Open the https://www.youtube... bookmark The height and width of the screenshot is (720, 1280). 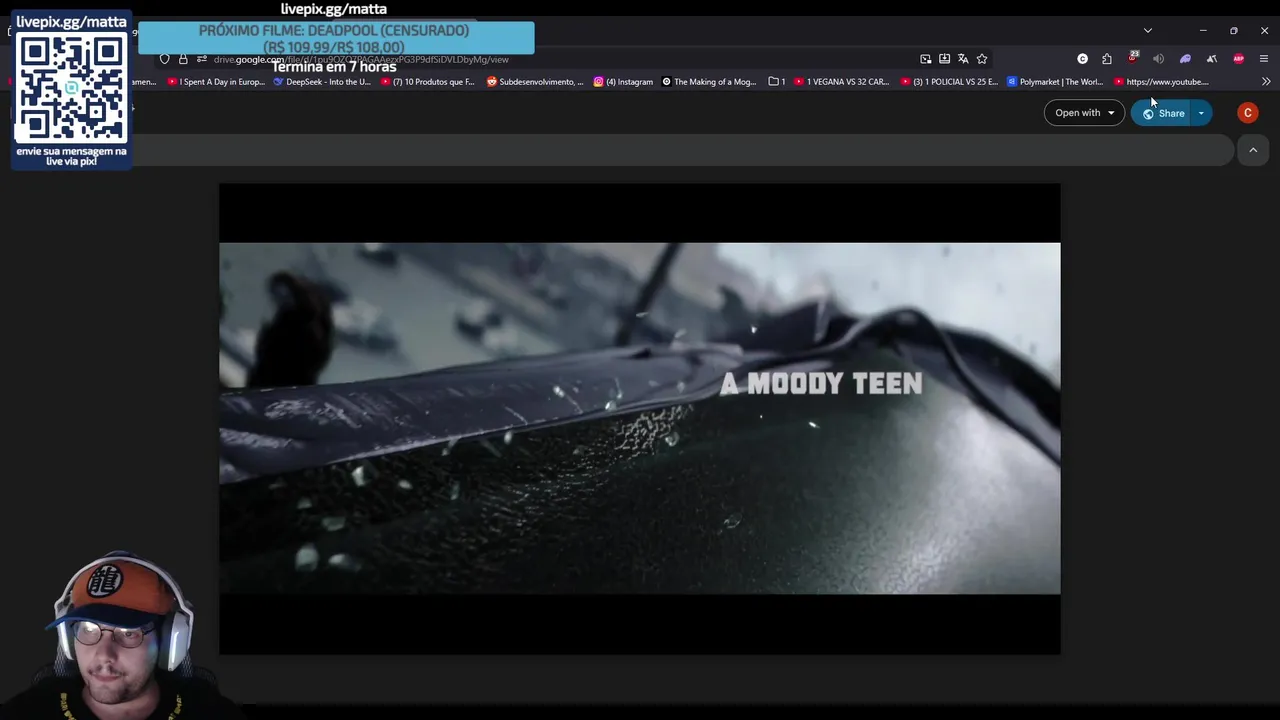(1161, 82)
